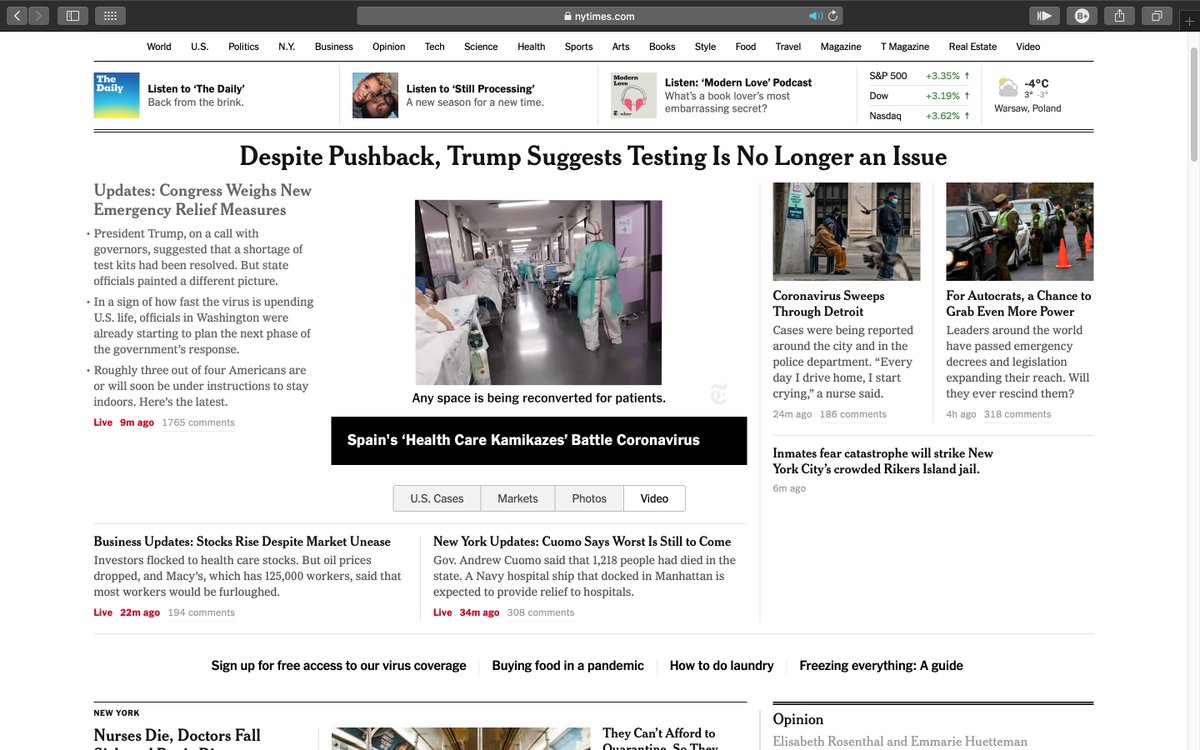Click the Modern Love podcast thumbnail
This screenshot has height=750, width=1200.
tap(634, 95)
